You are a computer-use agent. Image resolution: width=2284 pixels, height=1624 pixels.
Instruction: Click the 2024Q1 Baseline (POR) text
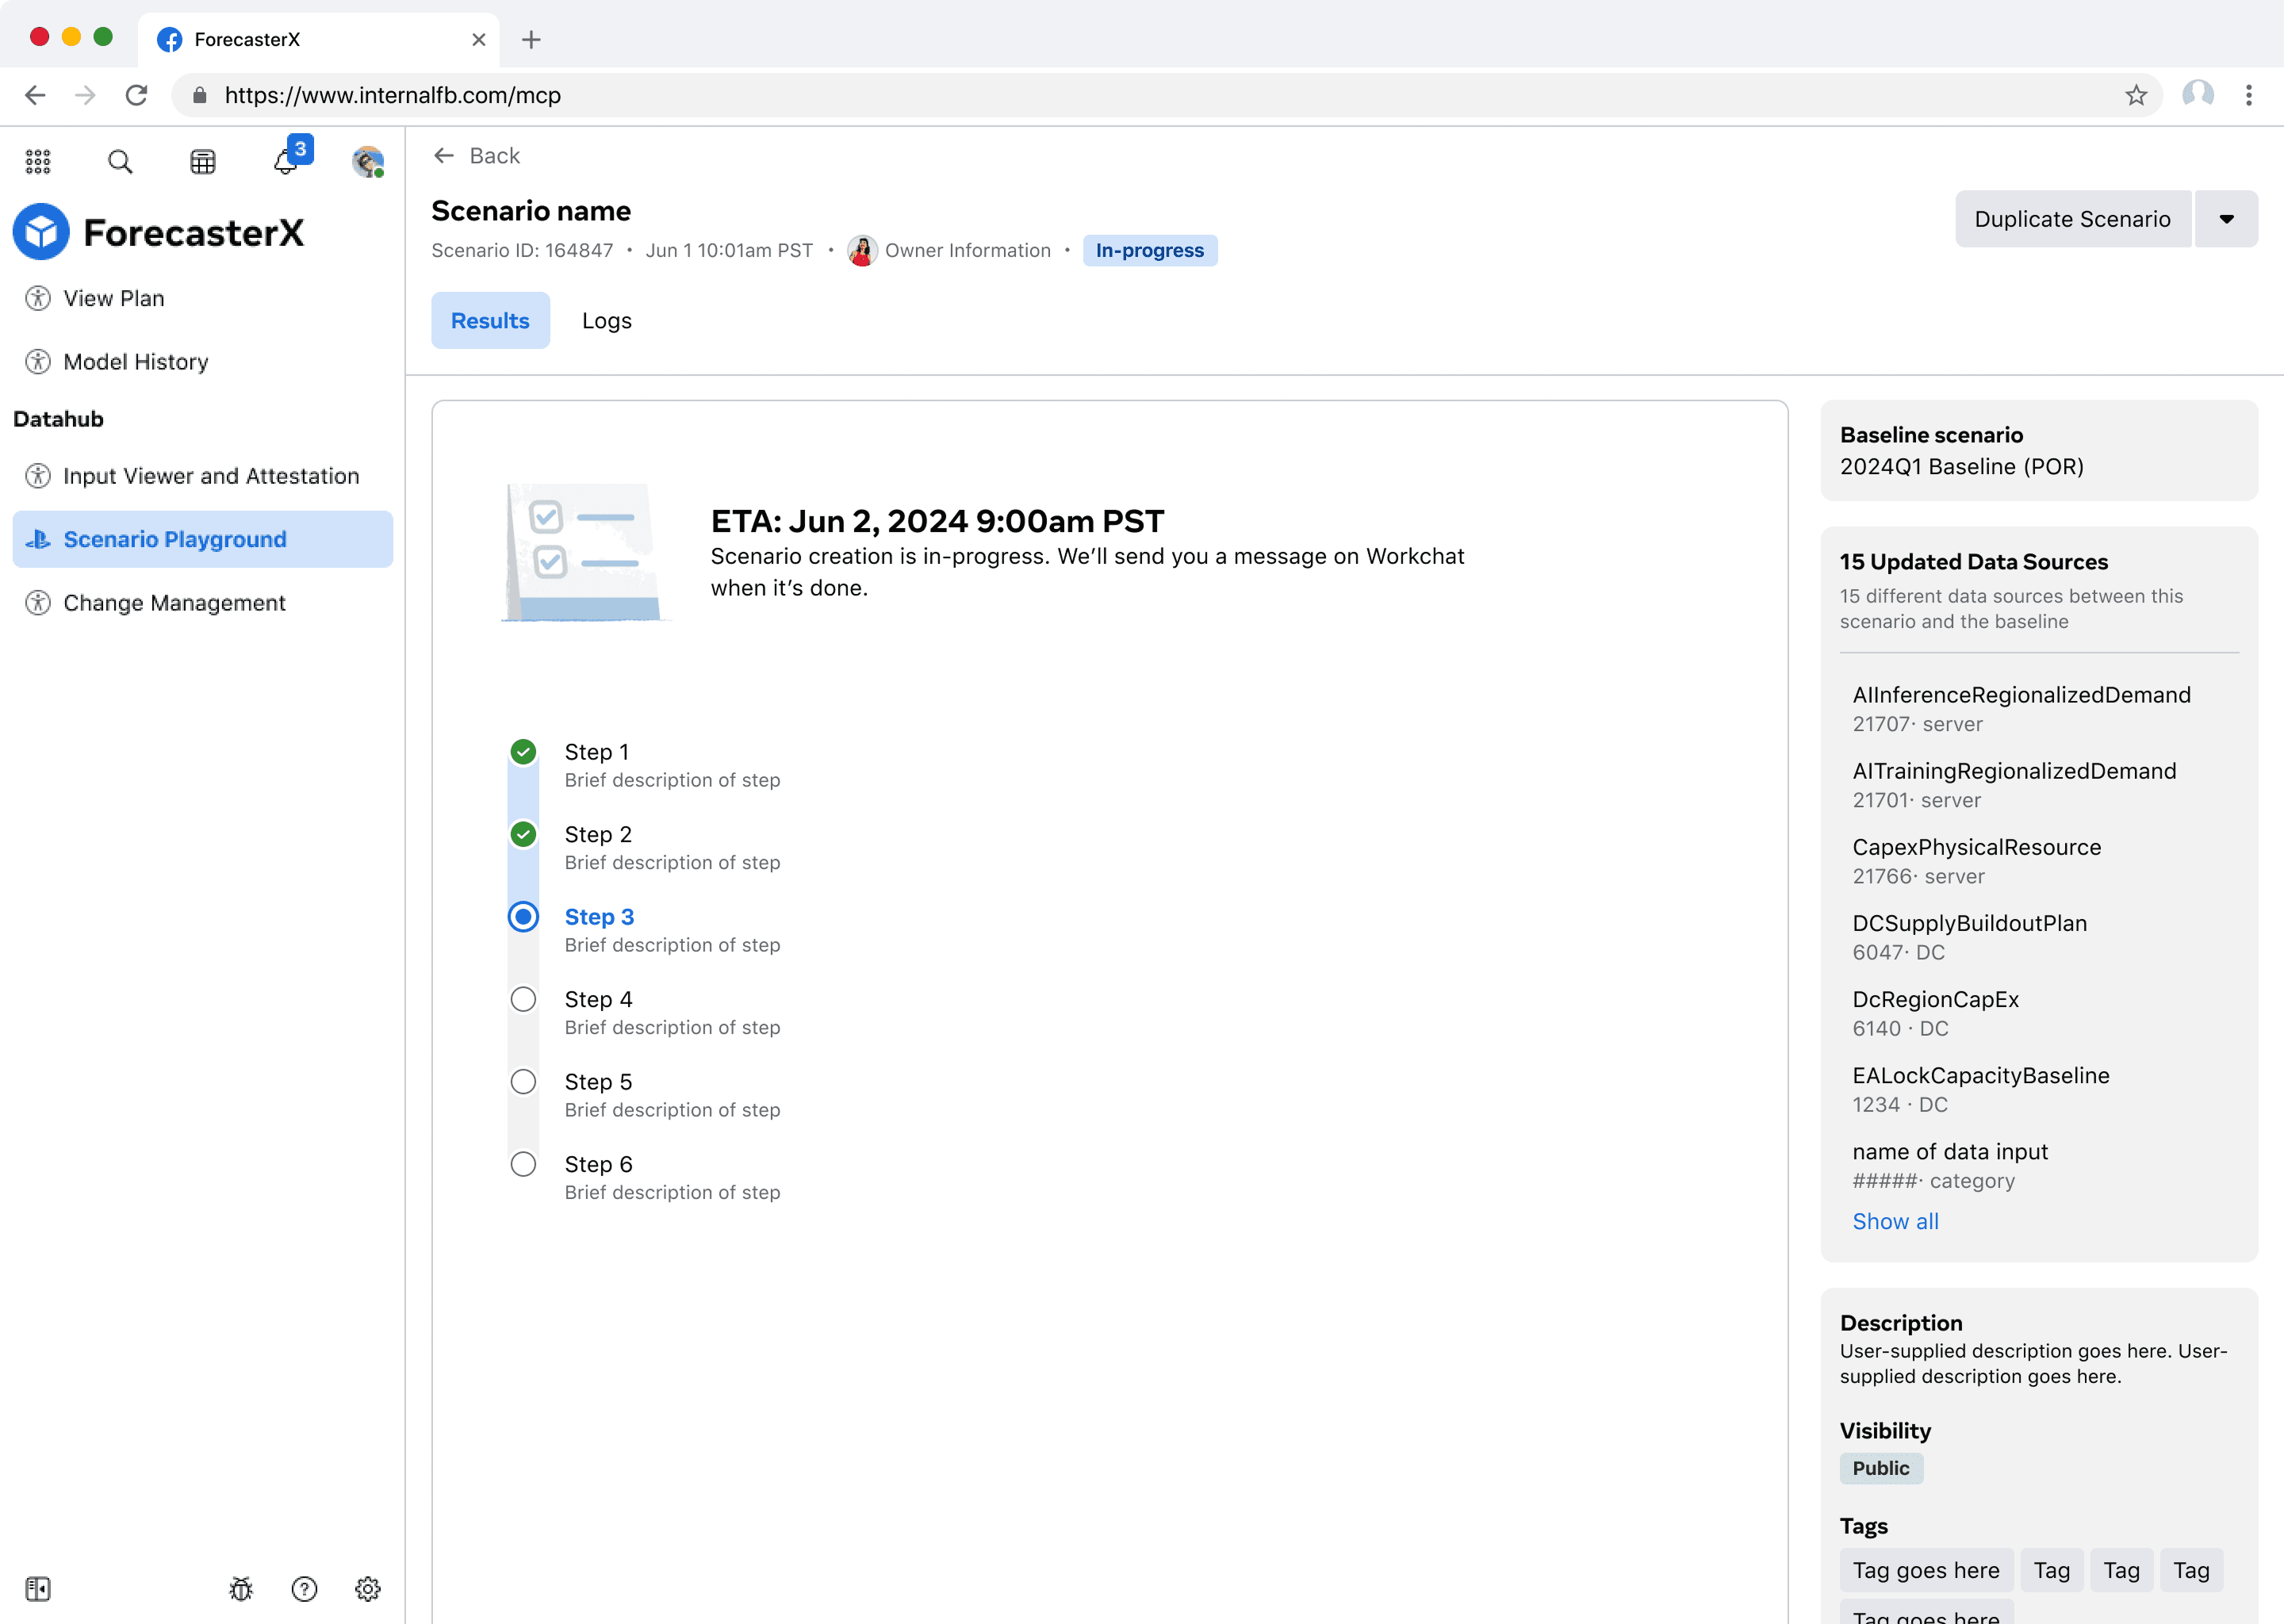click(1962, 466)
